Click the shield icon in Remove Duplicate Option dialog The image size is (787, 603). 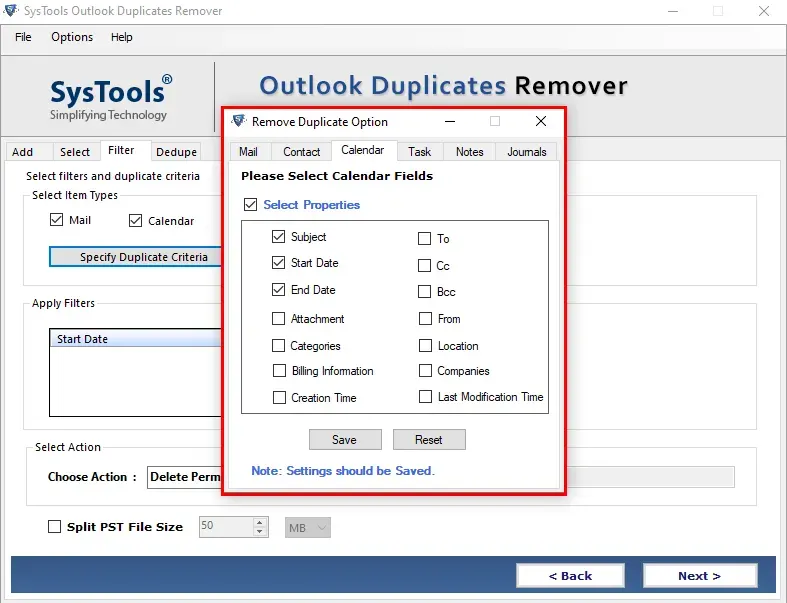point(238,121)
